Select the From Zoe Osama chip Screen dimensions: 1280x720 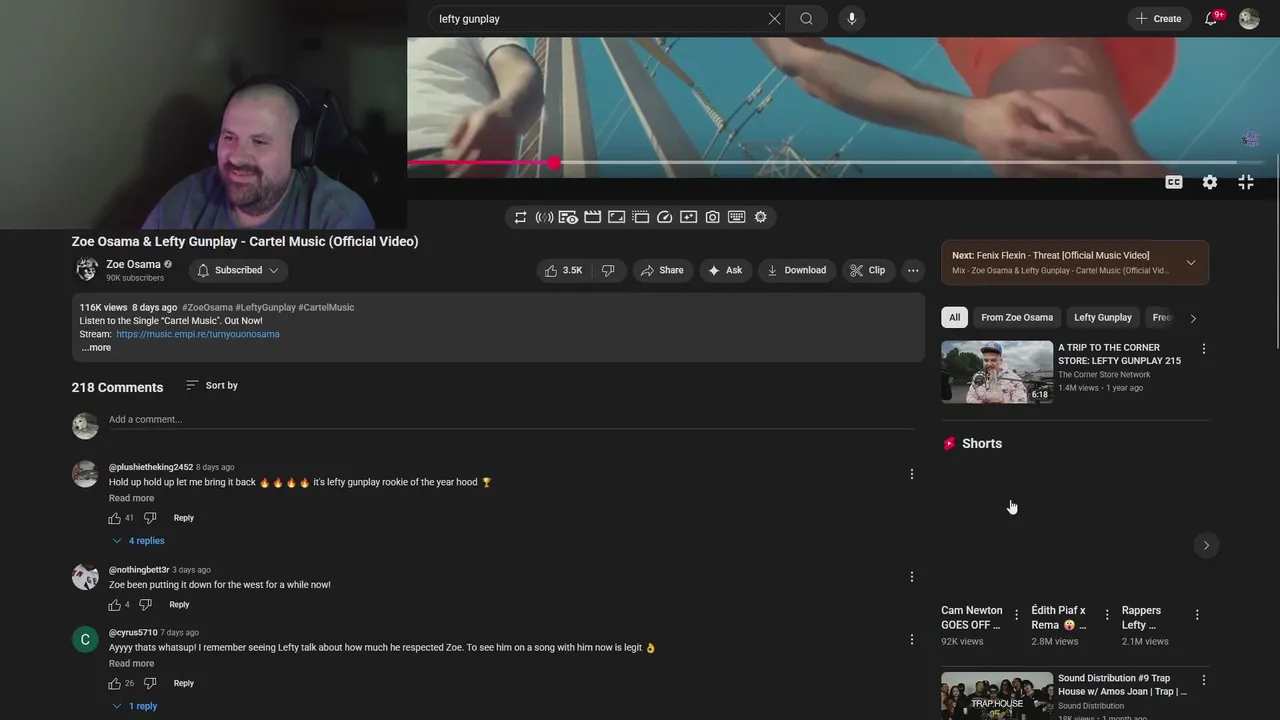pos(1017,318)
